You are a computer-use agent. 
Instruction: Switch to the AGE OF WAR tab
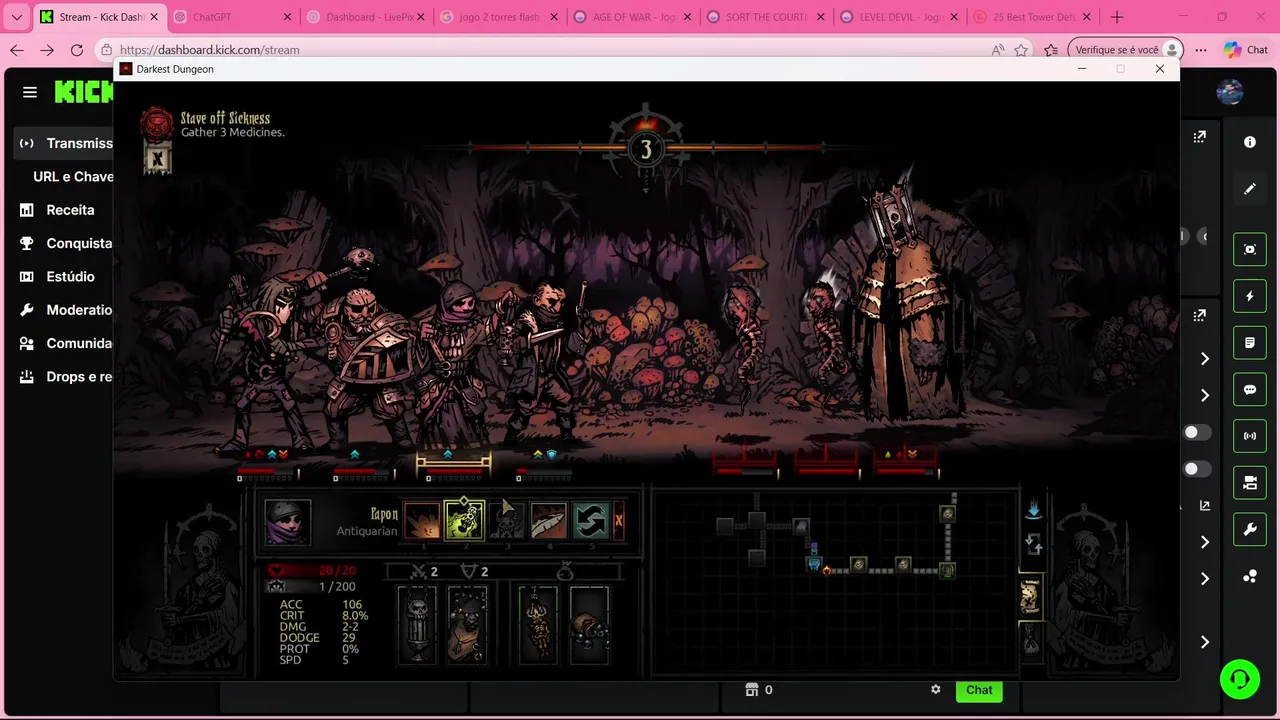pos(634,17)
